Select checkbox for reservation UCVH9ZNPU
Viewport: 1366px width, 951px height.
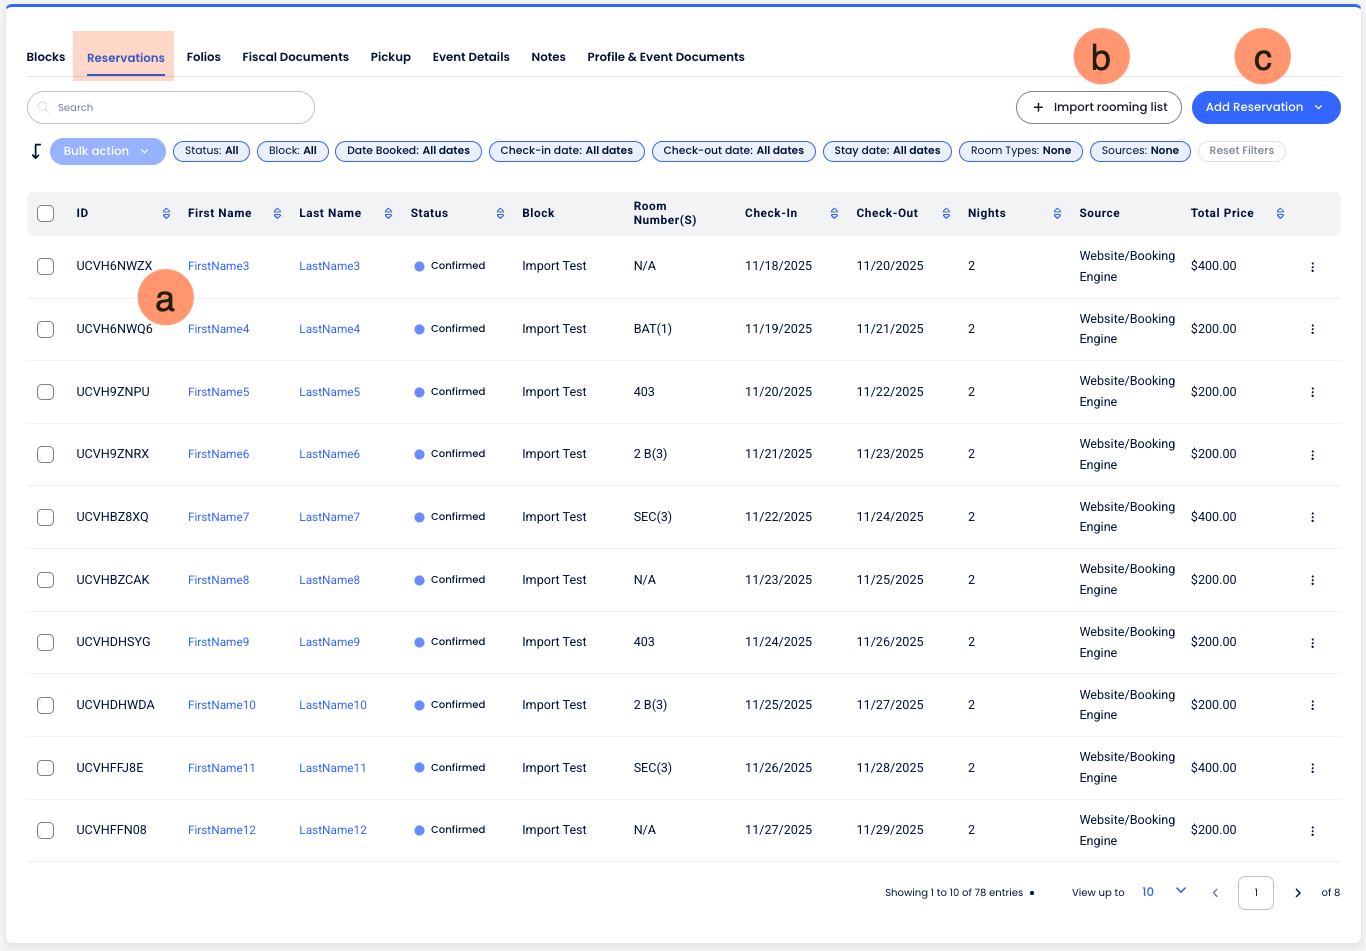46,392
